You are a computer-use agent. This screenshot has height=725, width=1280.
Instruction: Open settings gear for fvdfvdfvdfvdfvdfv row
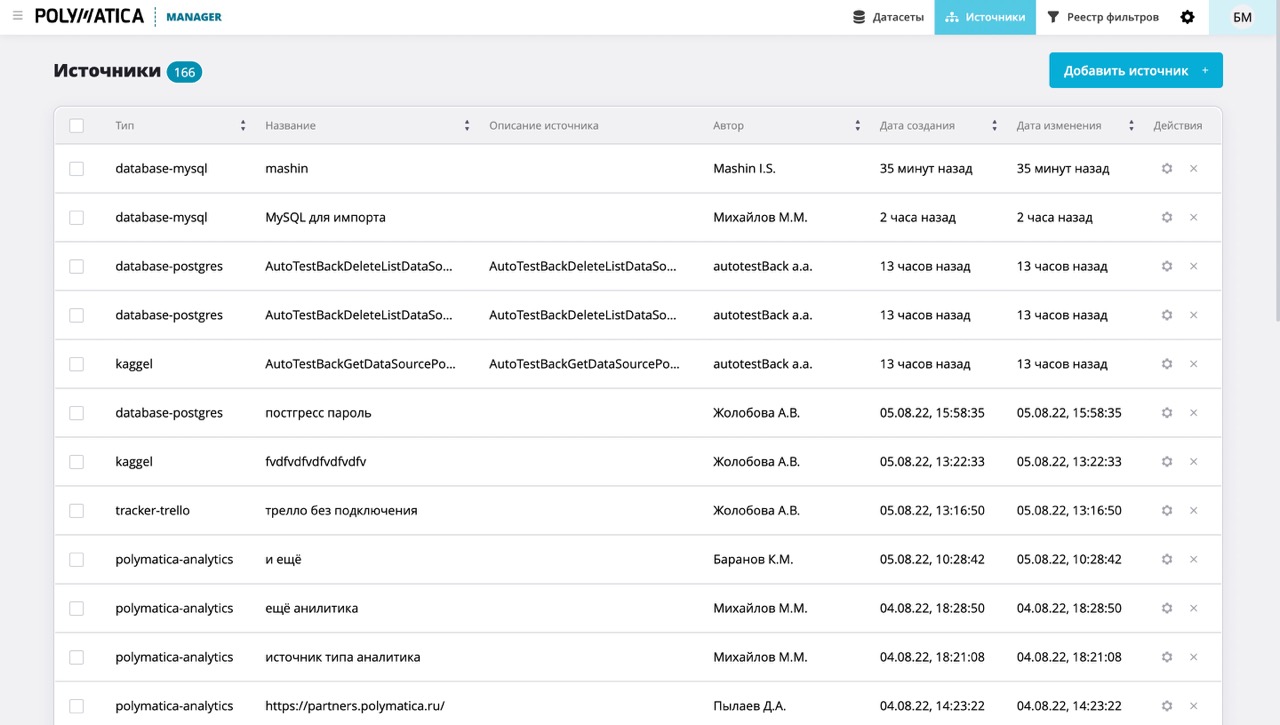point(1166,462)
